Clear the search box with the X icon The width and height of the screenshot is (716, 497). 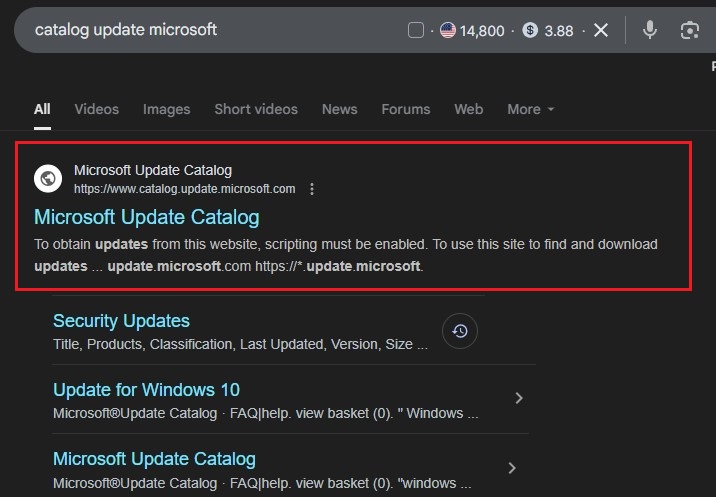(x=601, y=30)
